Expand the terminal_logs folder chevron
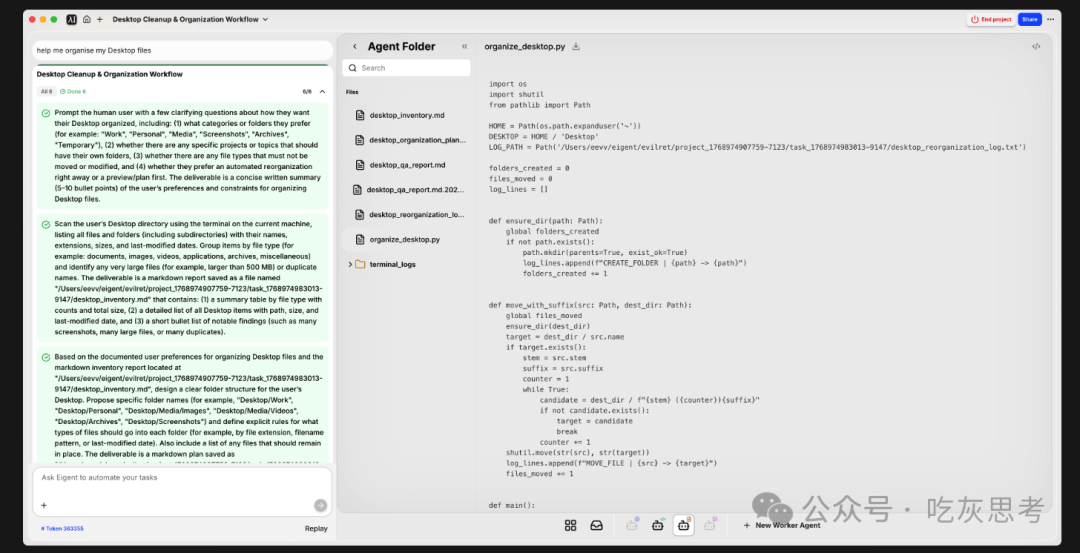 pyautogui.click(x=350, y=264)
